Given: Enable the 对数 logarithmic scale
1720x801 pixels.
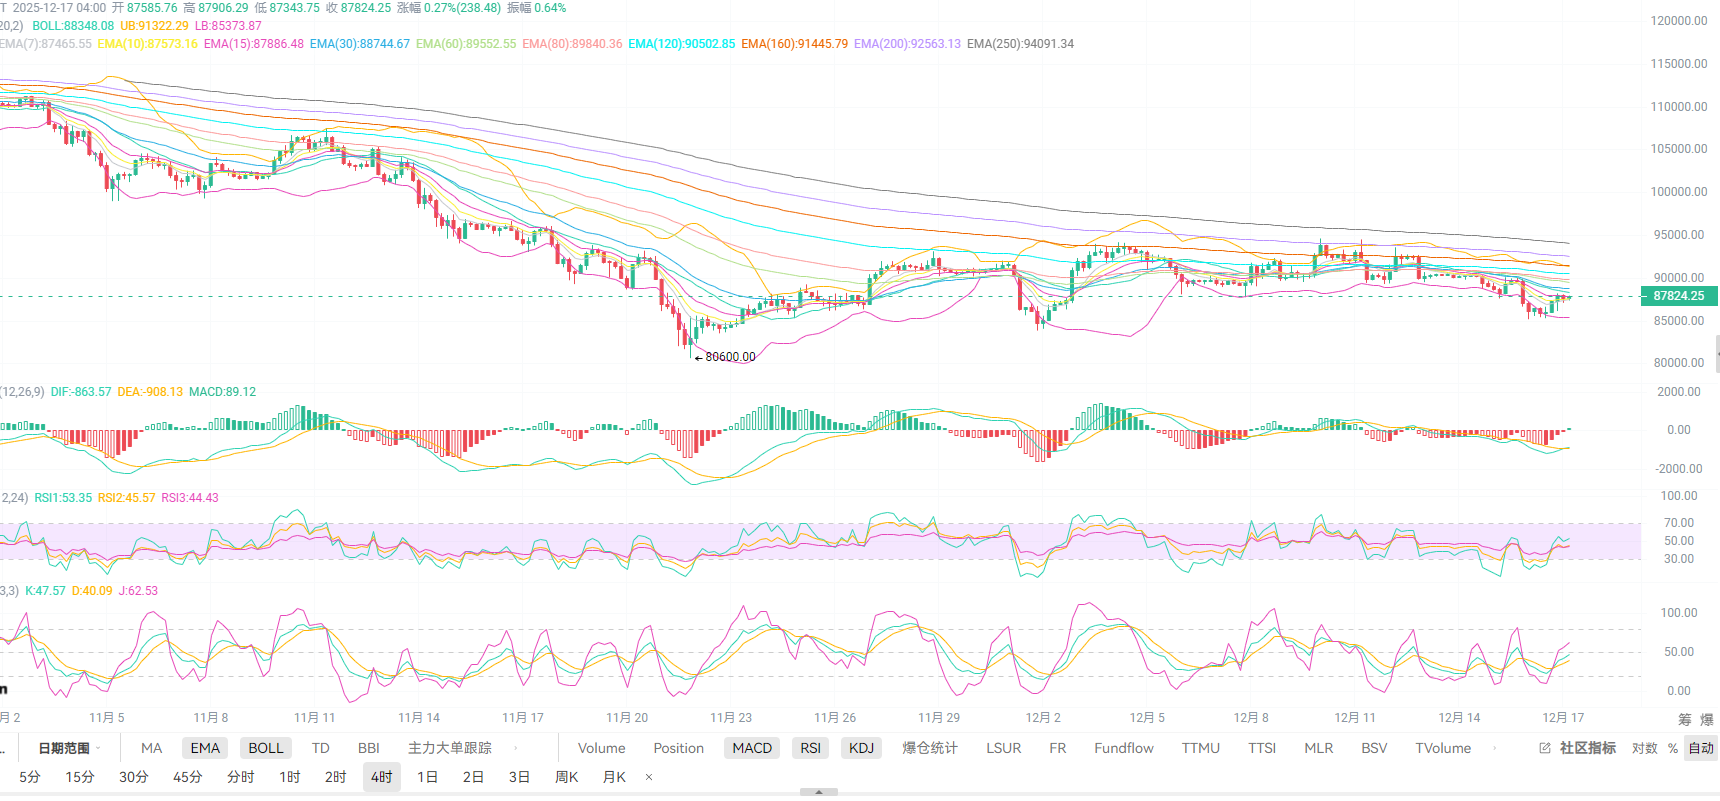Looking at the screenshot, I should click(x=1644, y=748).
